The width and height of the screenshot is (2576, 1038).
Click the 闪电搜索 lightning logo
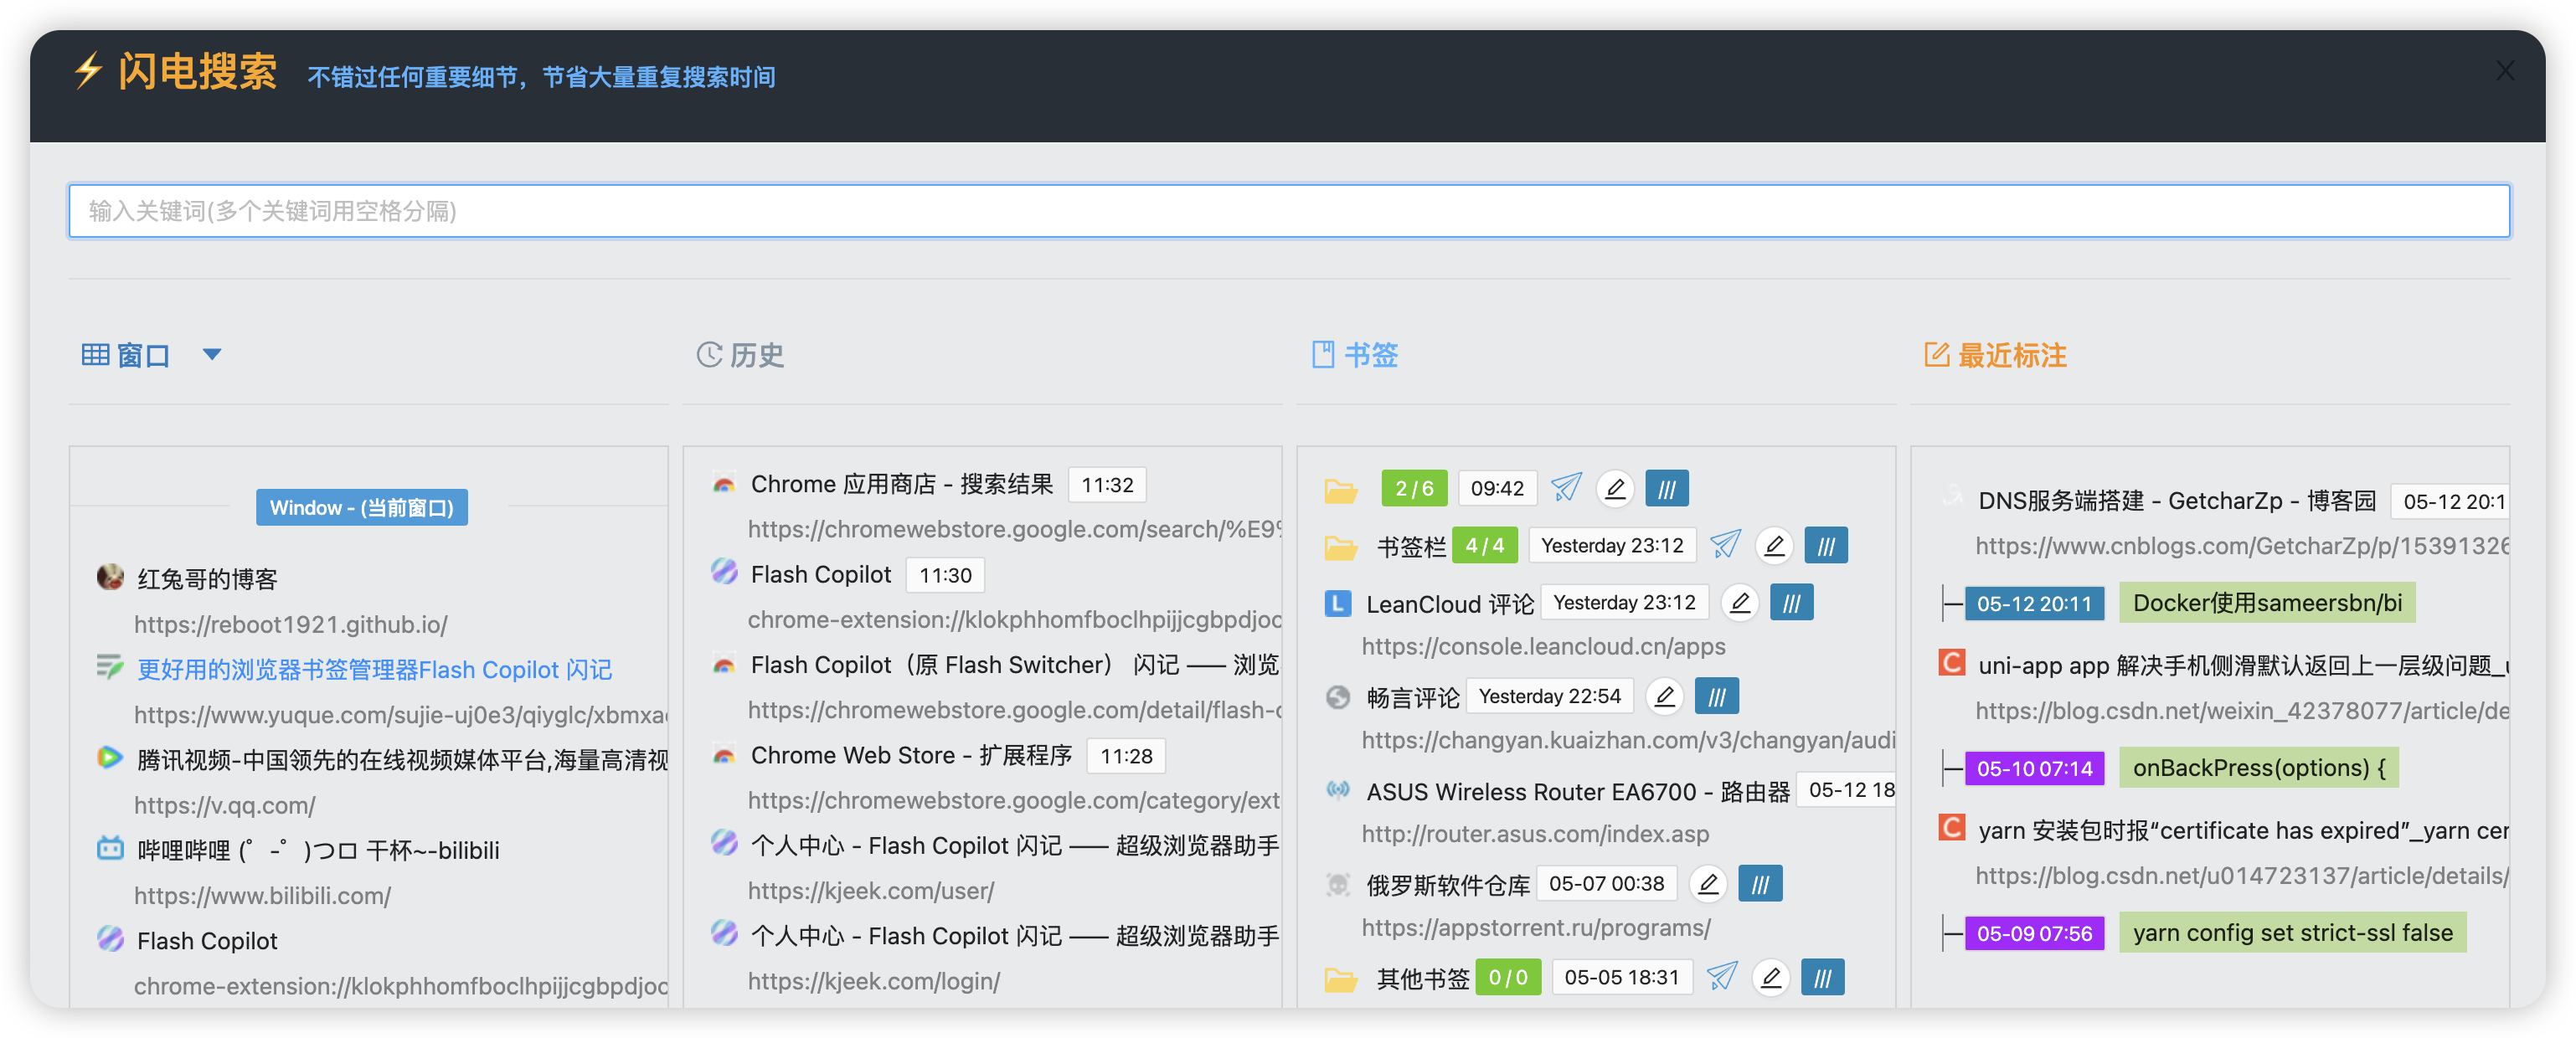click(88, 70)
